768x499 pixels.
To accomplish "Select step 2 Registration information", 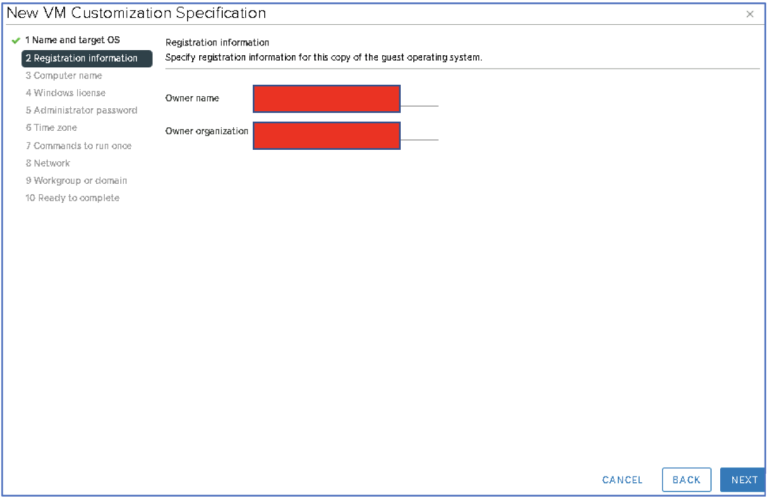I will (x=87, y=58).
